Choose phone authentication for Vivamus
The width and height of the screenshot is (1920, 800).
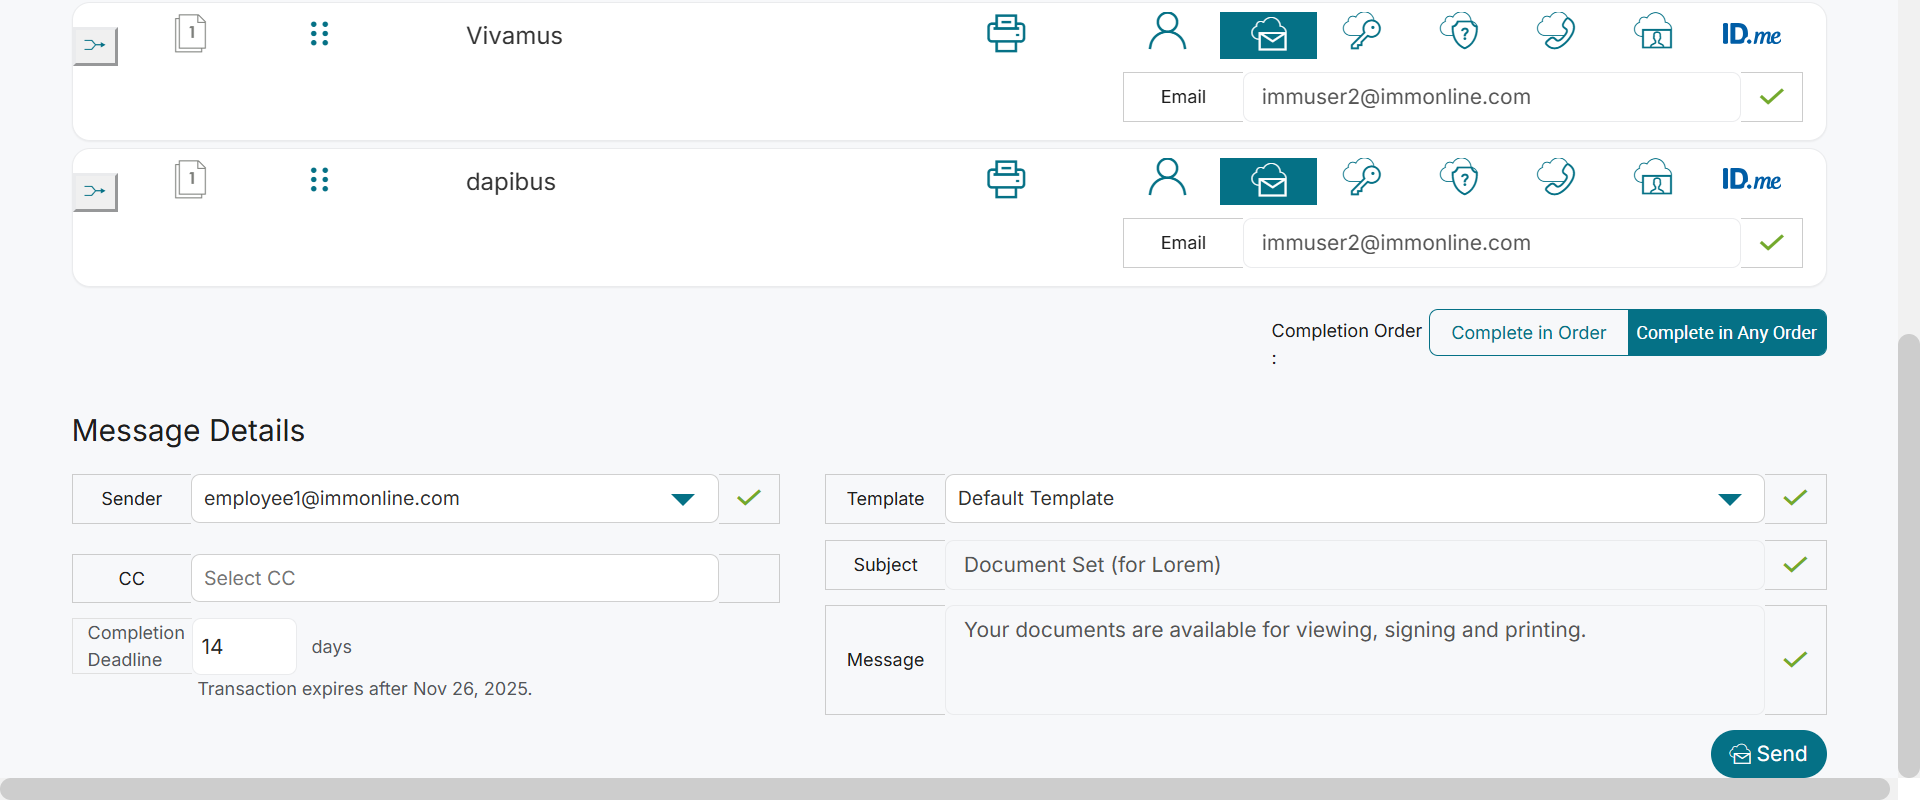[x=1555, y=33]
